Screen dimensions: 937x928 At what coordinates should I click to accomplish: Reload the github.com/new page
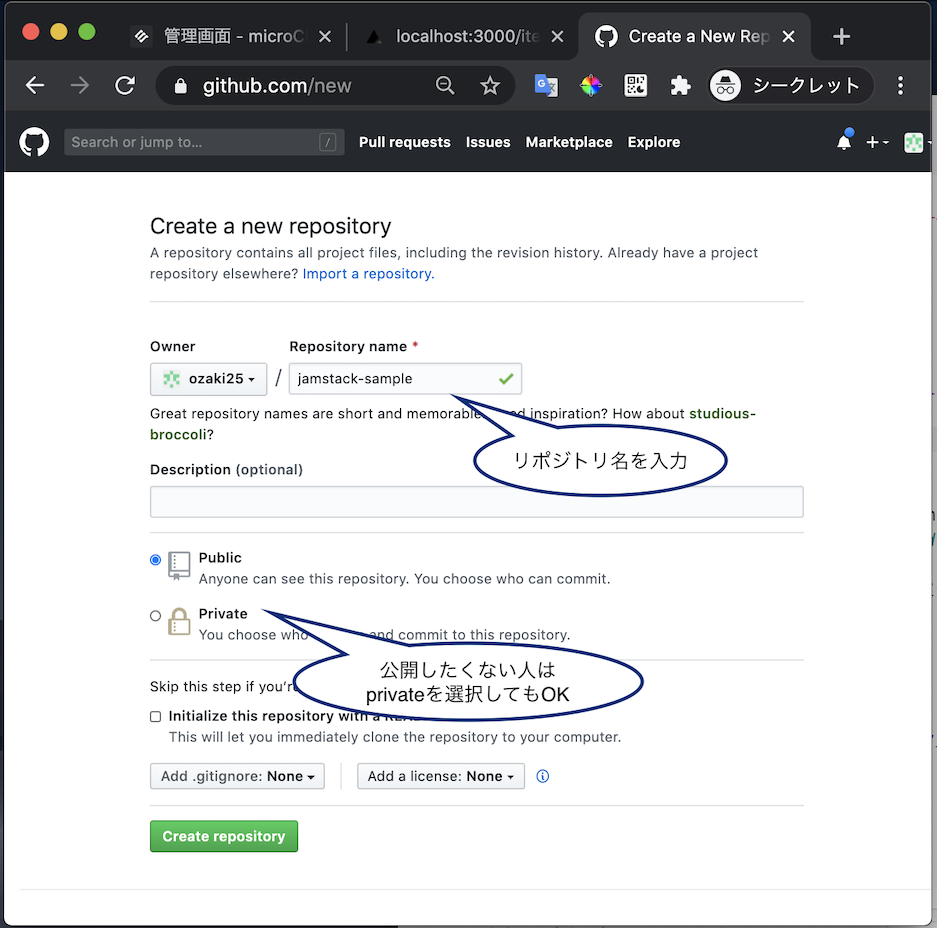(x=125, y=85)
